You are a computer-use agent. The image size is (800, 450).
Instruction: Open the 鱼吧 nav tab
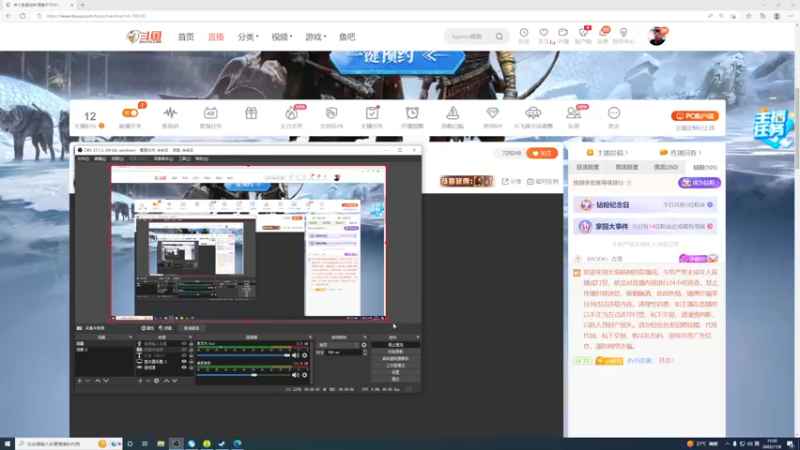point(347,37)
